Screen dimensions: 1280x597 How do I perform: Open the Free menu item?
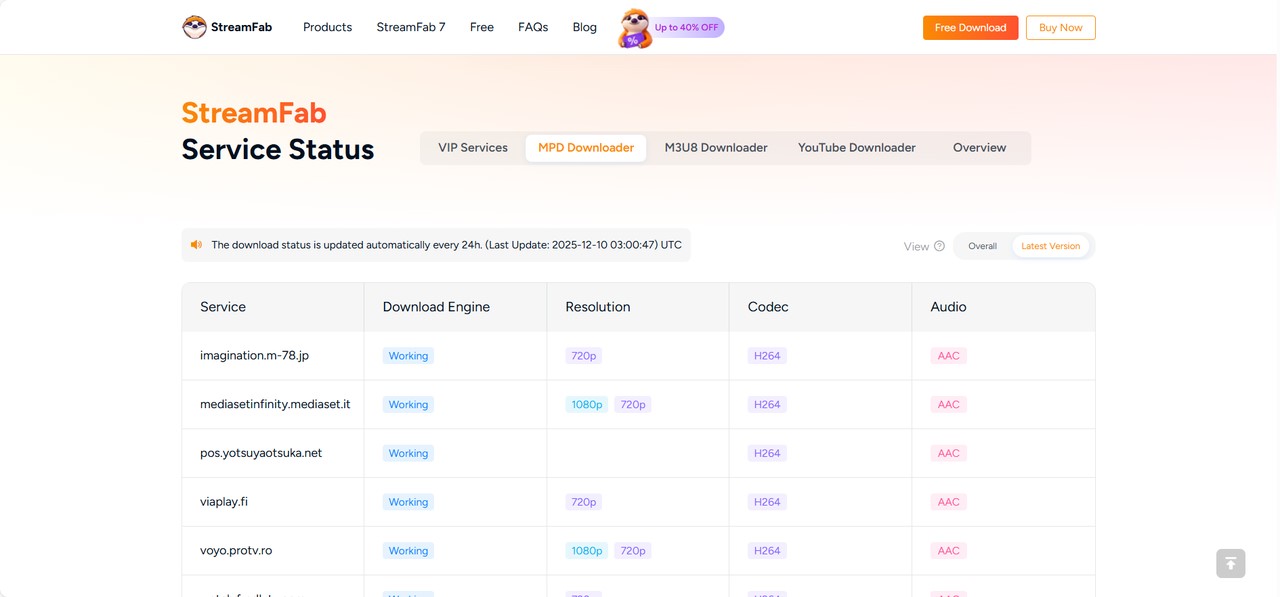482,27
